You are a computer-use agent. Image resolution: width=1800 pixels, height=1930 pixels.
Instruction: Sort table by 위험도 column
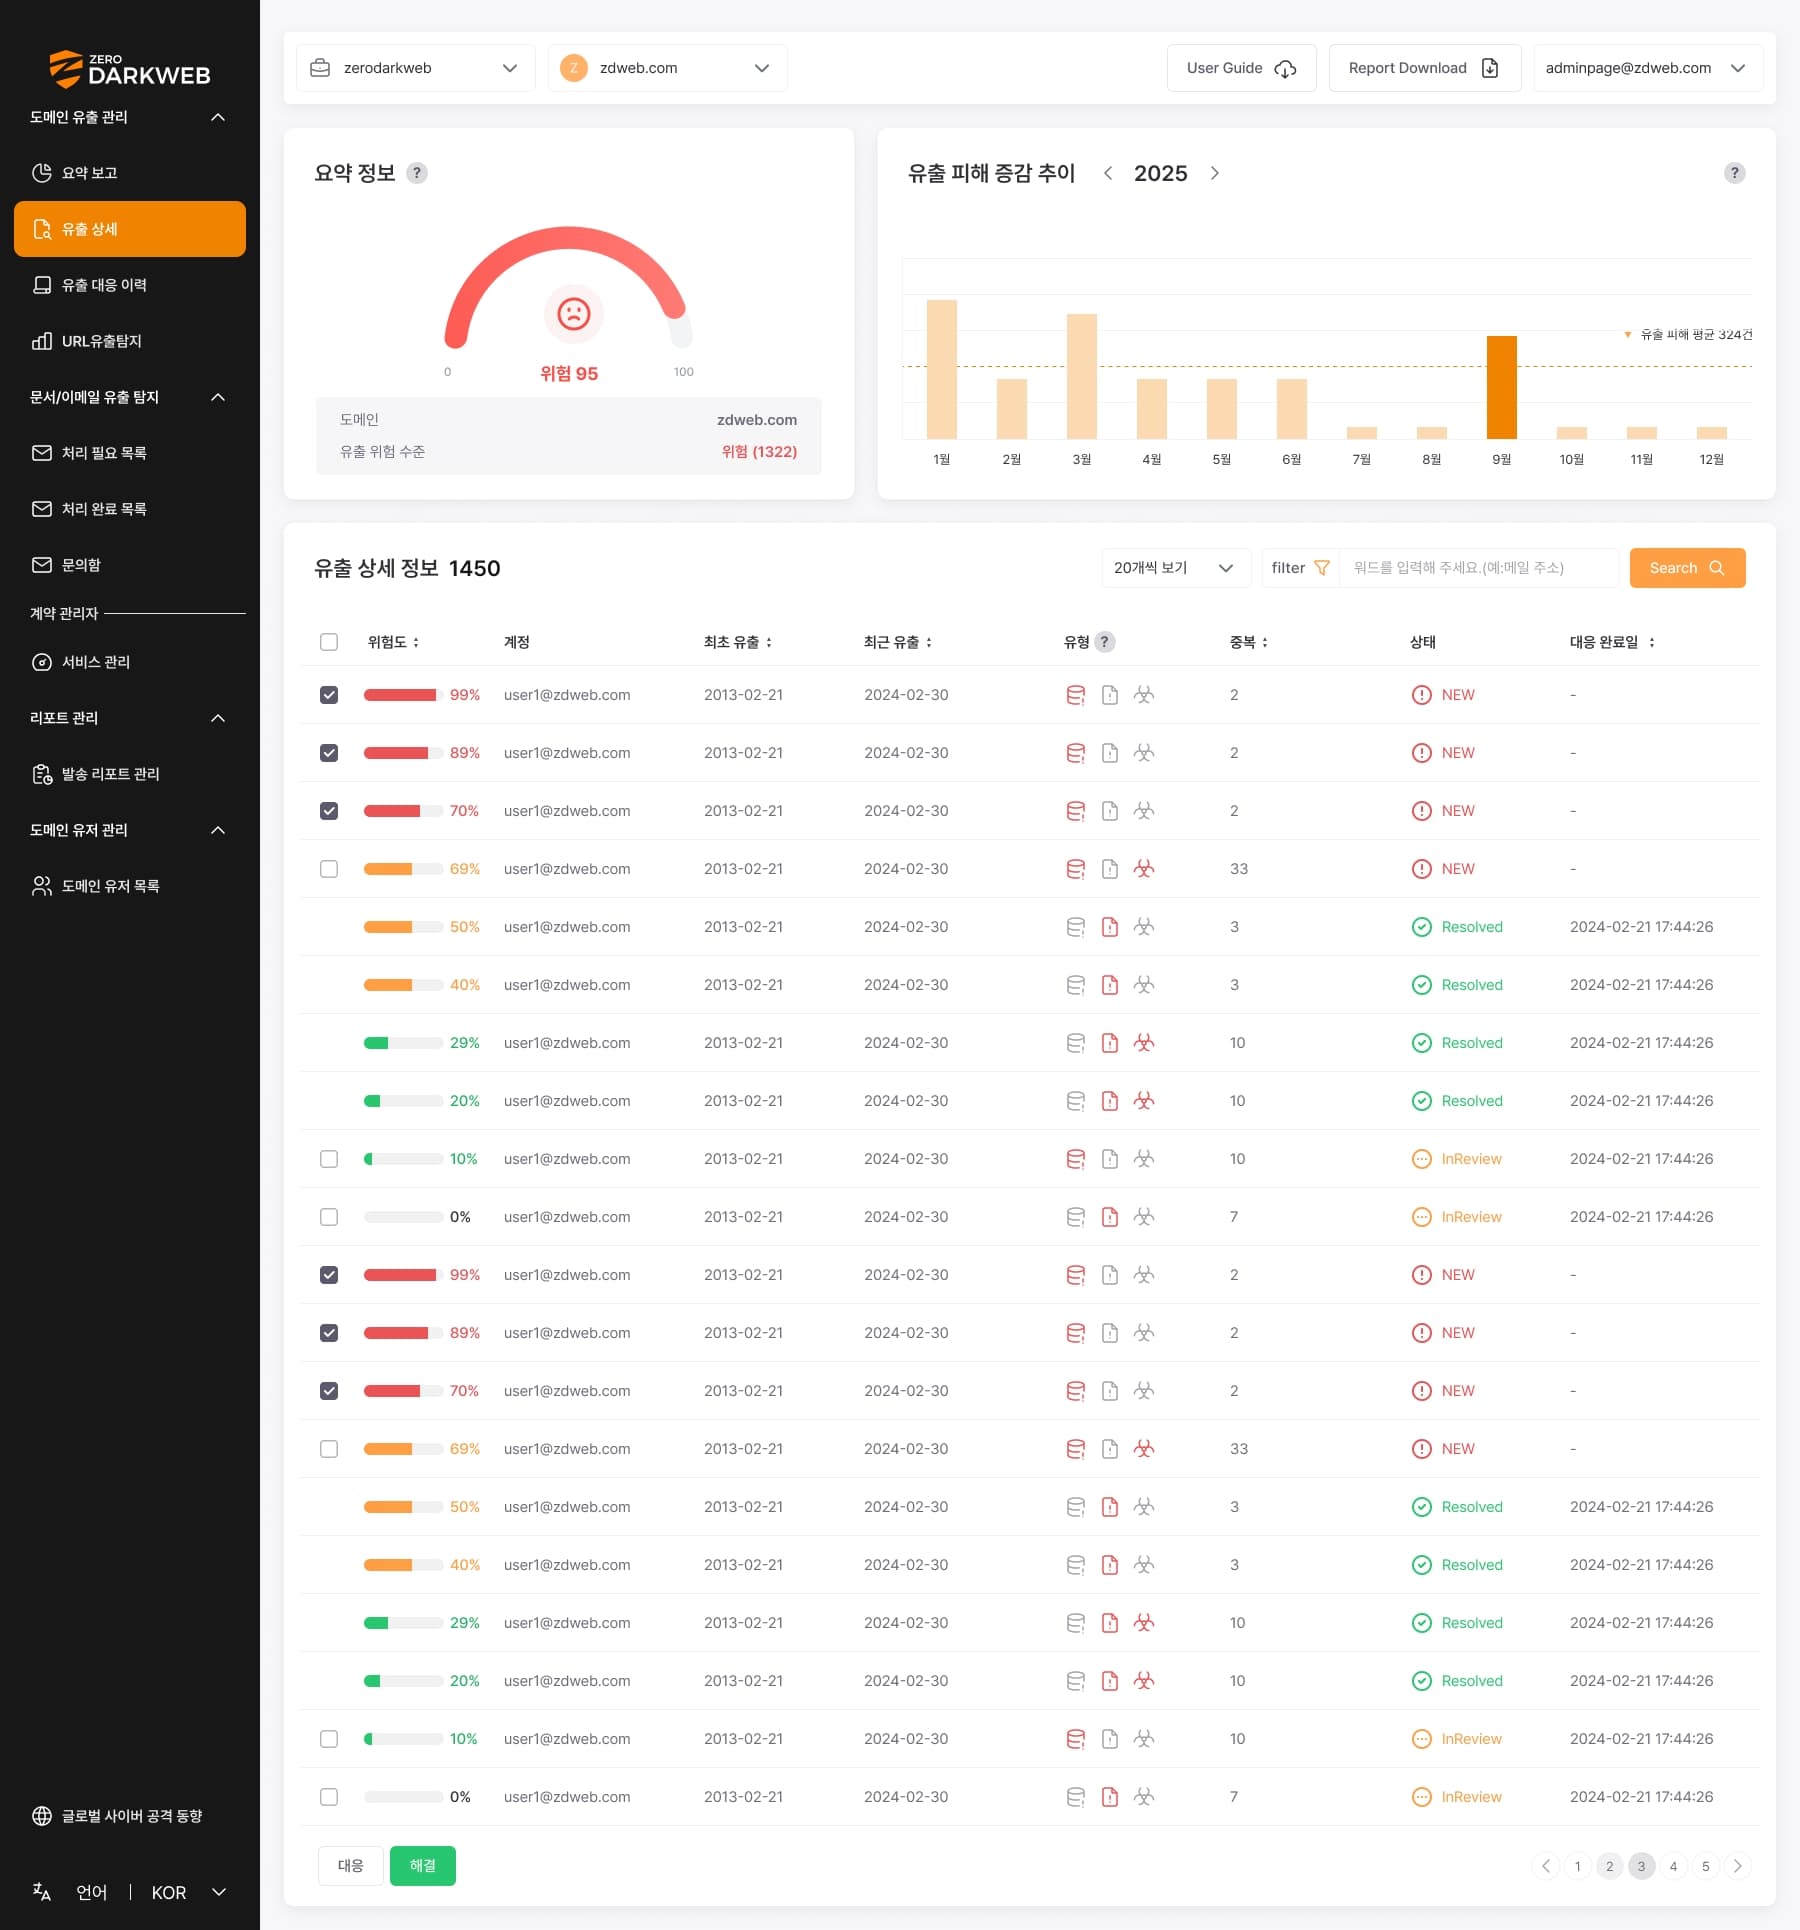pyautogui.click(x=416, y=642)
